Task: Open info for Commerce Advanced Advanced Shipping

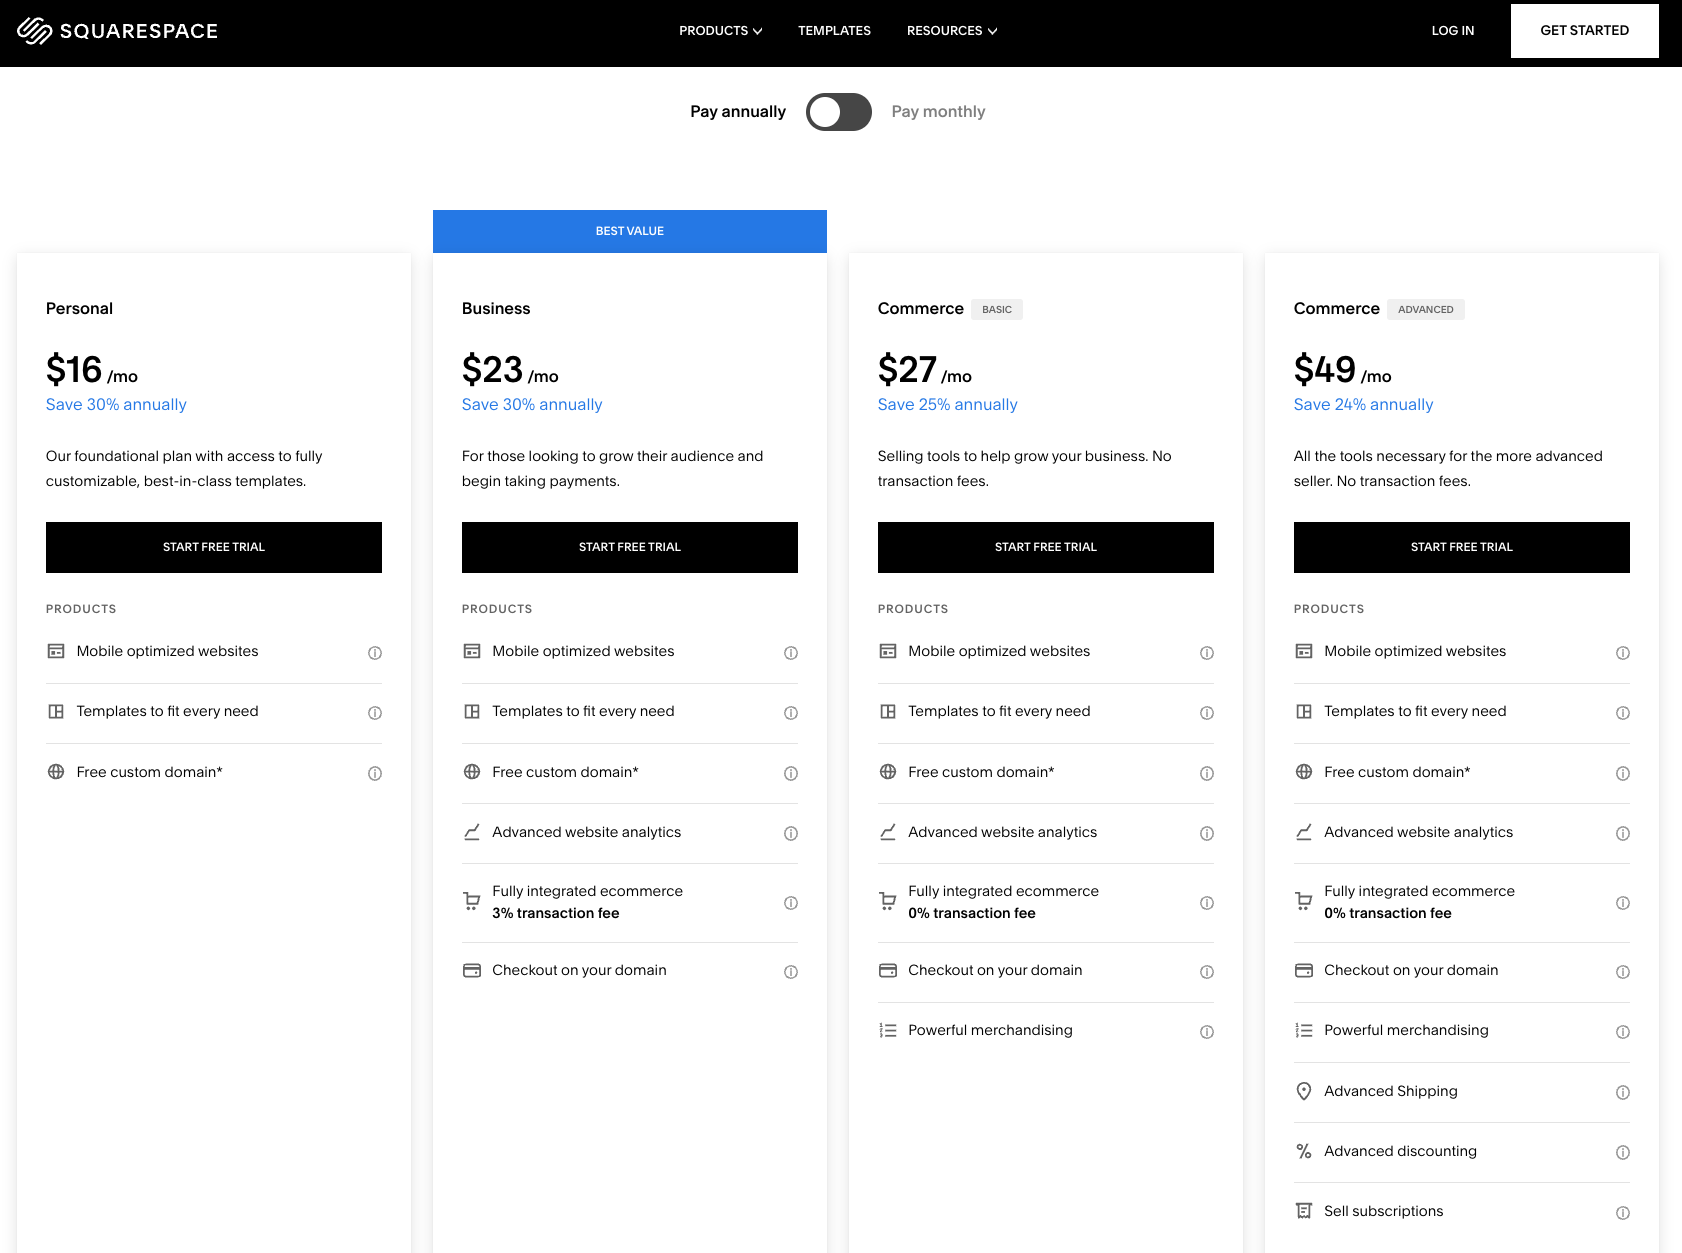Action: pos(1623,1092)
